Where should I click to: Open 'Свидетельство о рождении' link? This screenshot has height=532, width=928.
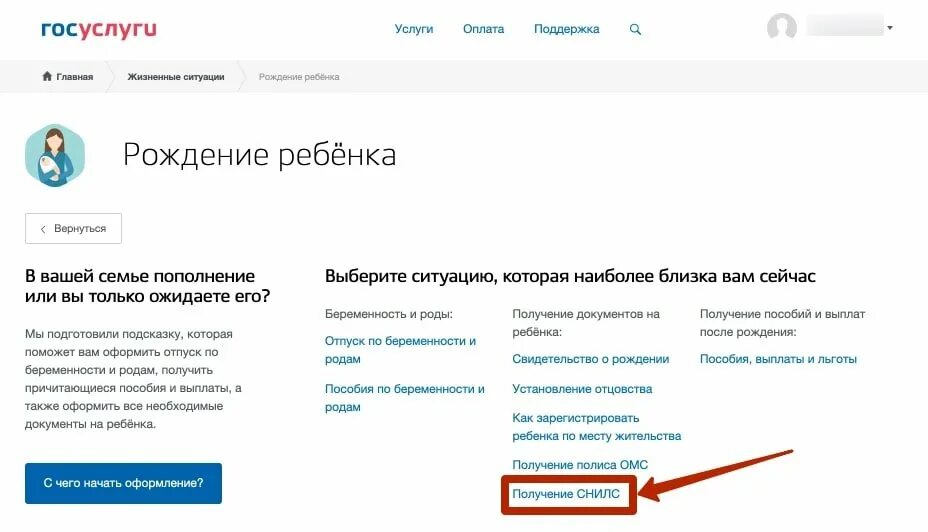pos(591,359)
